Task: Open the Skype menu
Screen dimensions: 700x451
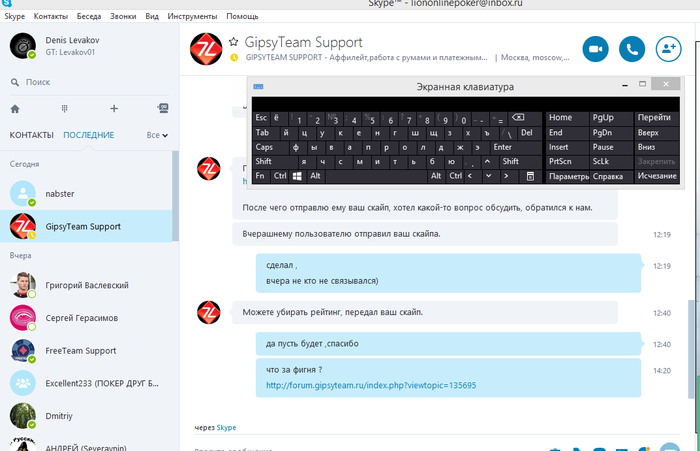Action: (x=14, y=16)
